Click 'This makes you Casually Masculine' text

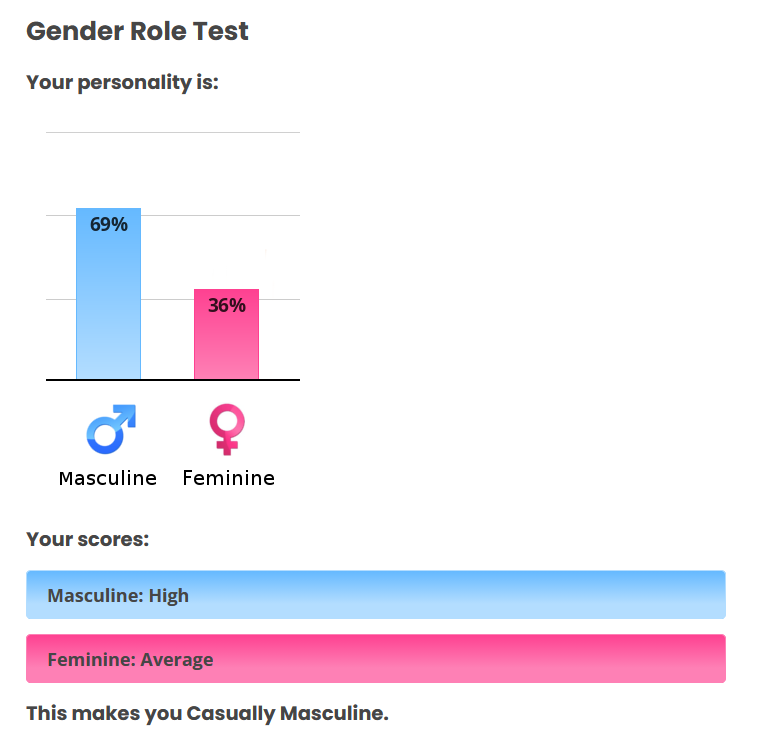[207, 713]
